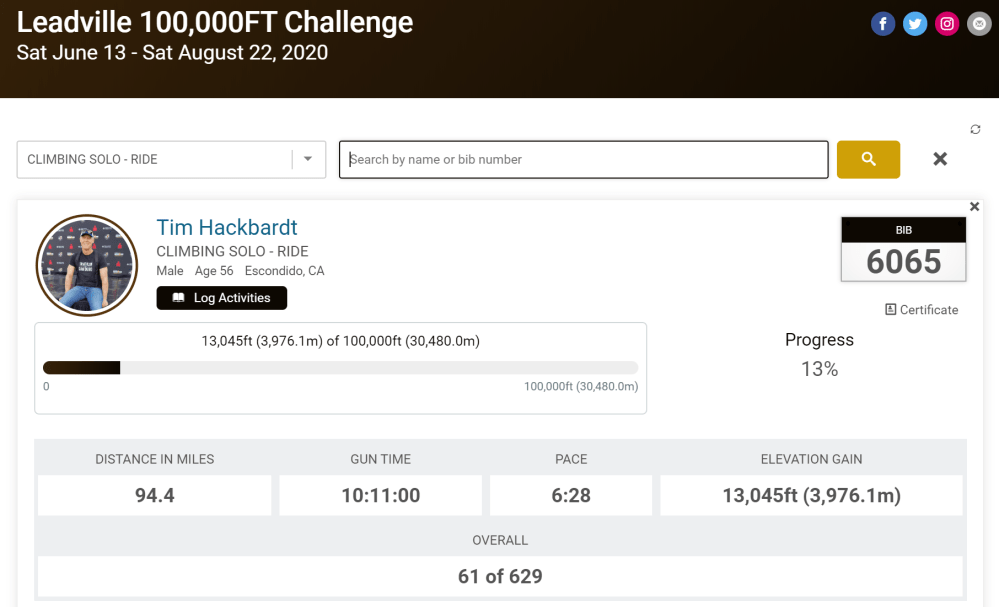
Task: Click Tim Hackbardt's profile photo
Action: [87, 265]
